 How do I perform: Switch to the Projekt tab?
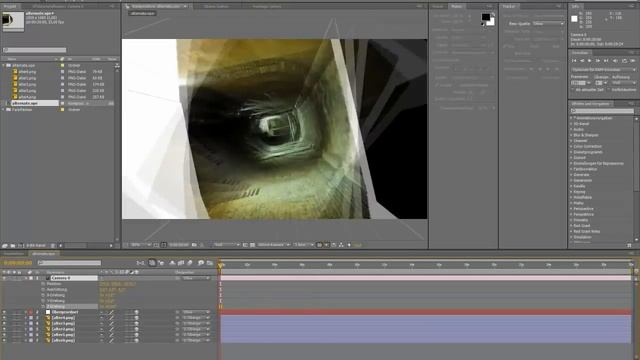tap(10, 7)
